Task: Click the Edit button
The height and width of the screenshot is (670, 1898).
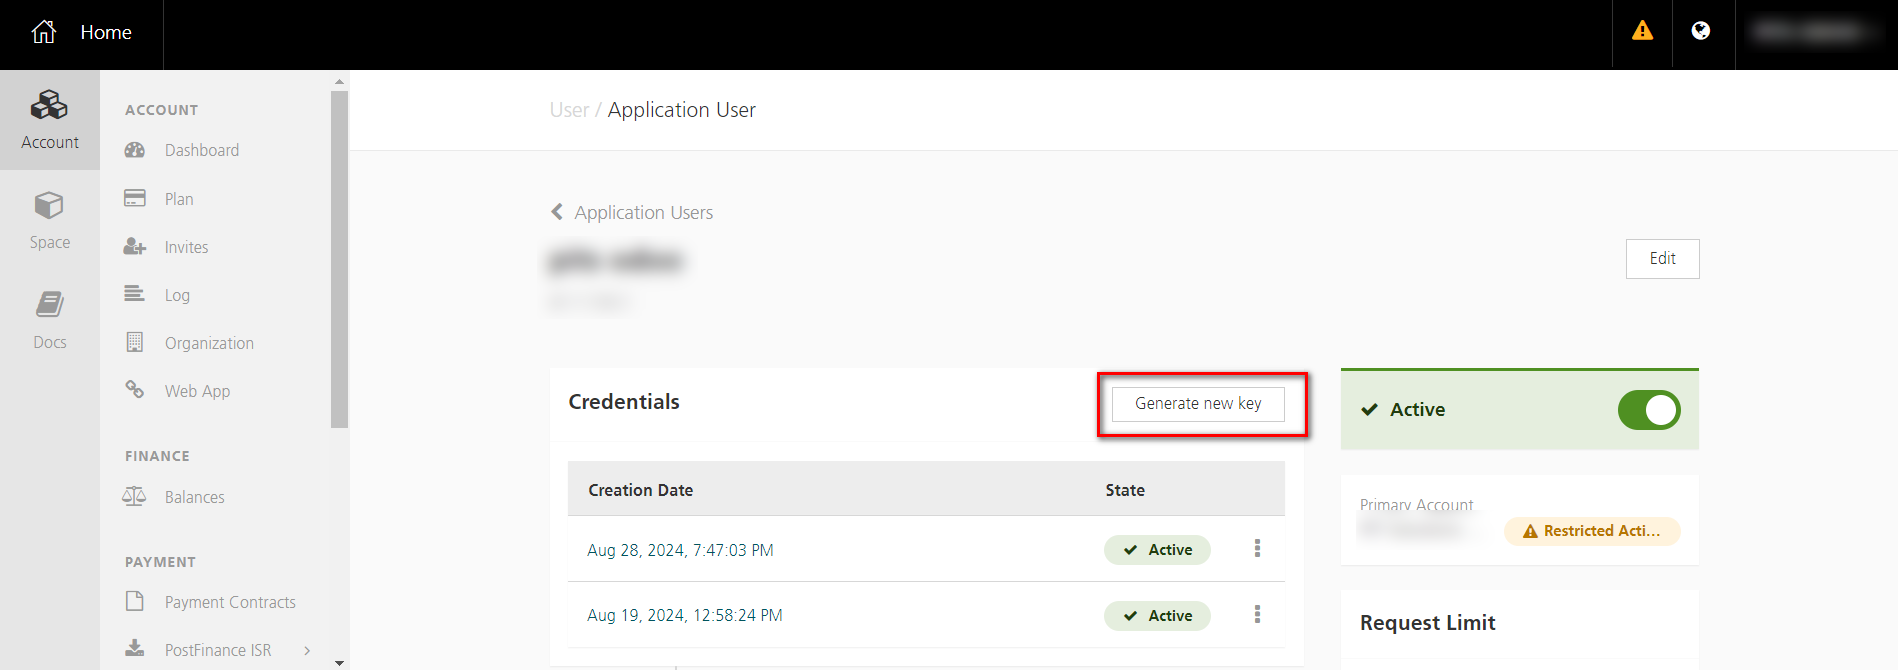Action: [x=1662, y=259]
